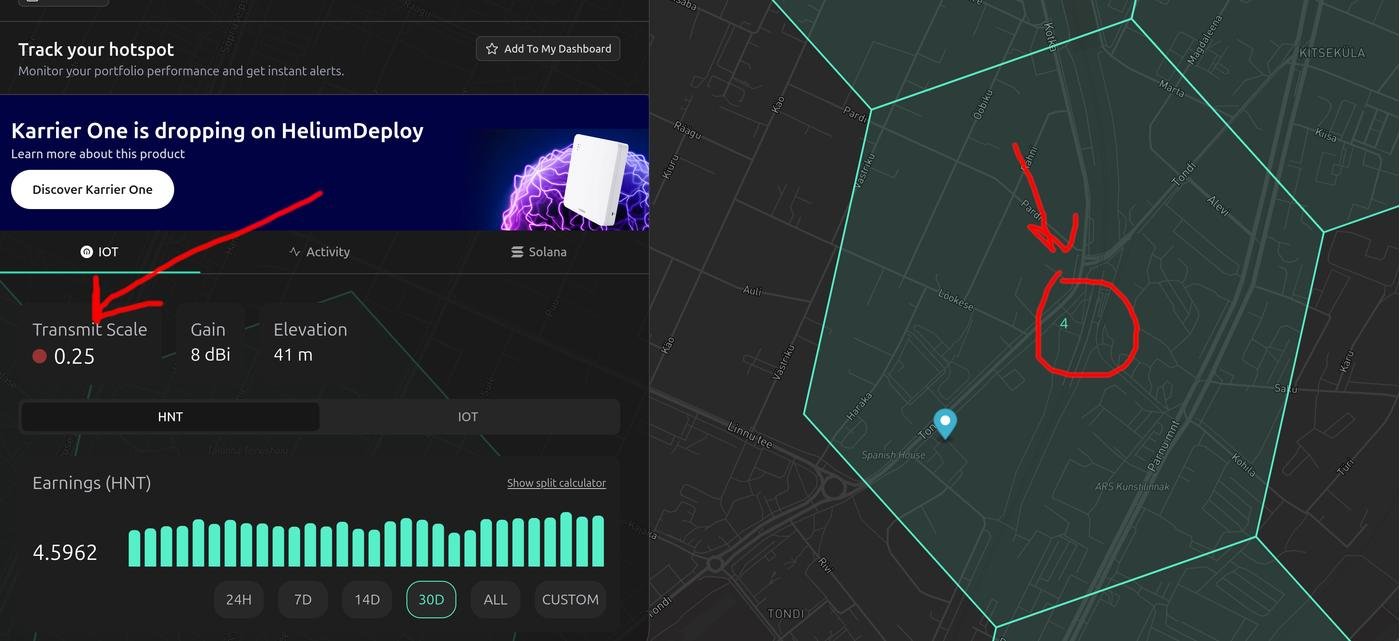The height and width of the screenshot is (641, 1400).
Task: Click the Gain 8 dBi value
Action: coord(210,354)
